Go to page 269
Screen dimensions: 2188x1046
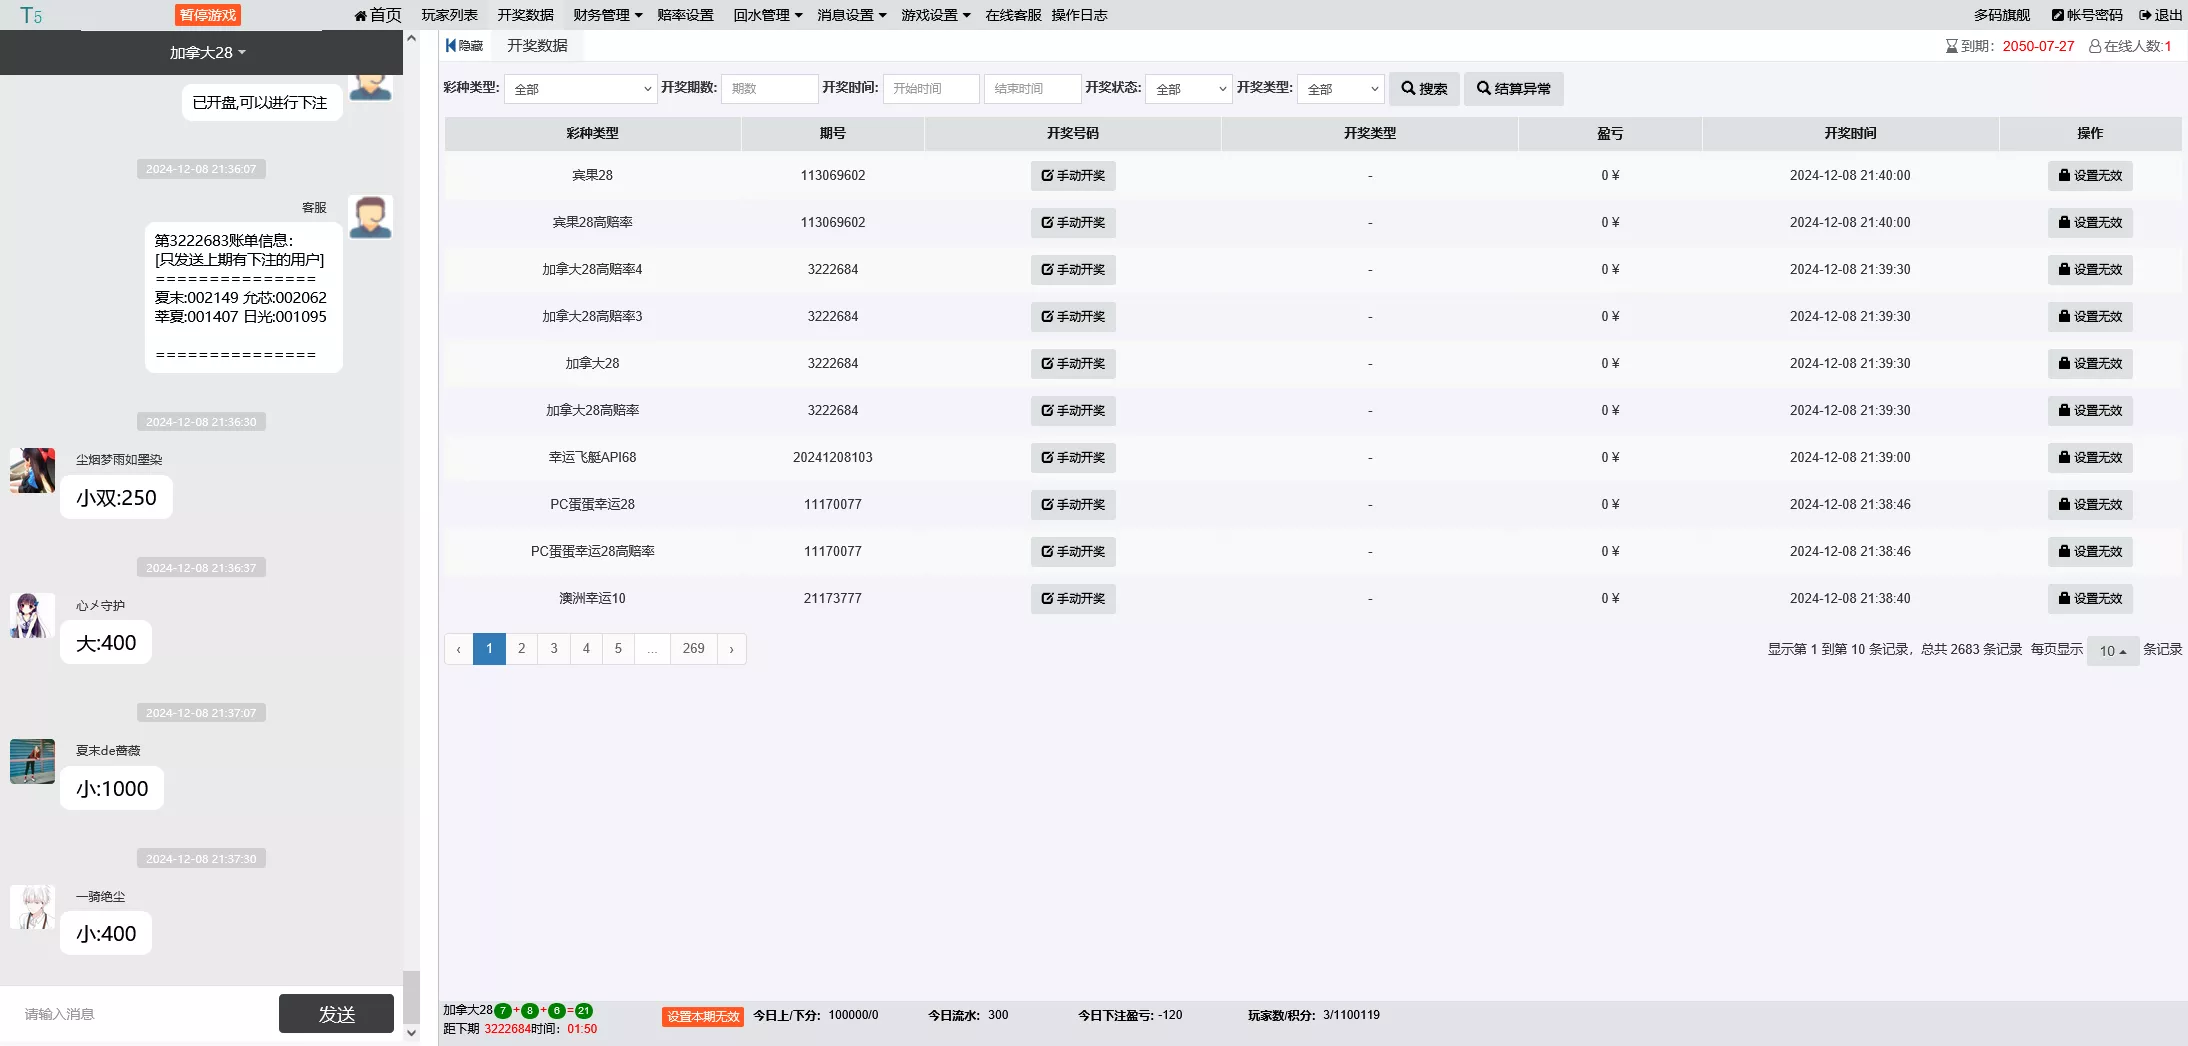(693, 649)
